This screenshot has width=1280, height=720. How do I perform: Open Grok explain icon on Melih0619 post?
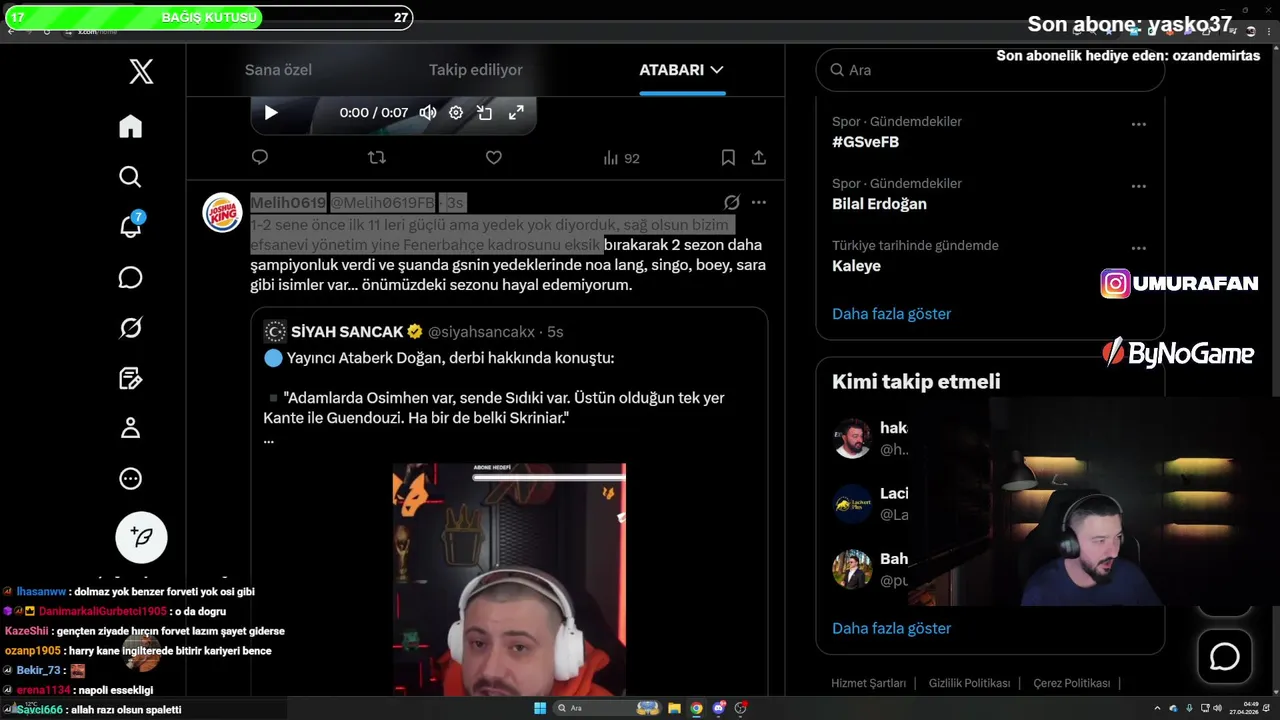click(732, 202)
